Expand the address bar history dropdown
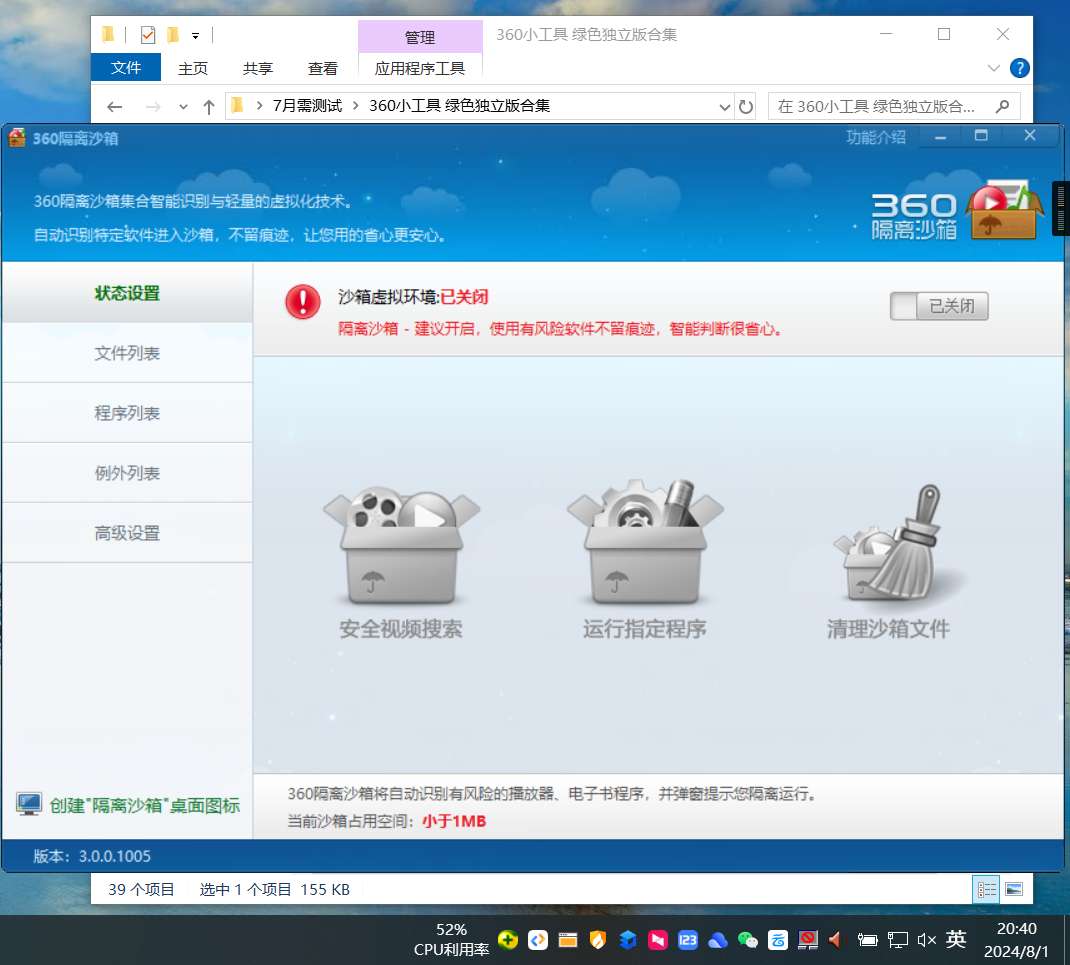1070x965 pixels. [725, 106]
